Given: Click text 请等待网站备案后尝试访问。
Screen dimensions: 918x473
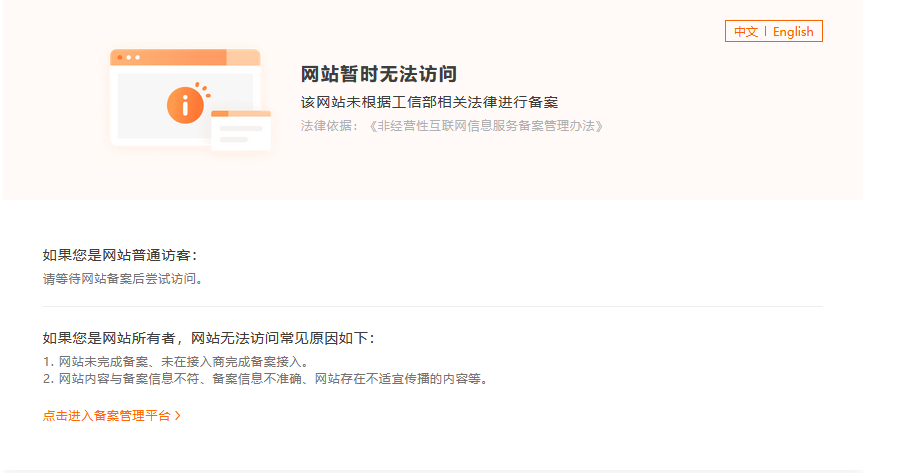Looking at the screenshot, I should coord(123,279).
